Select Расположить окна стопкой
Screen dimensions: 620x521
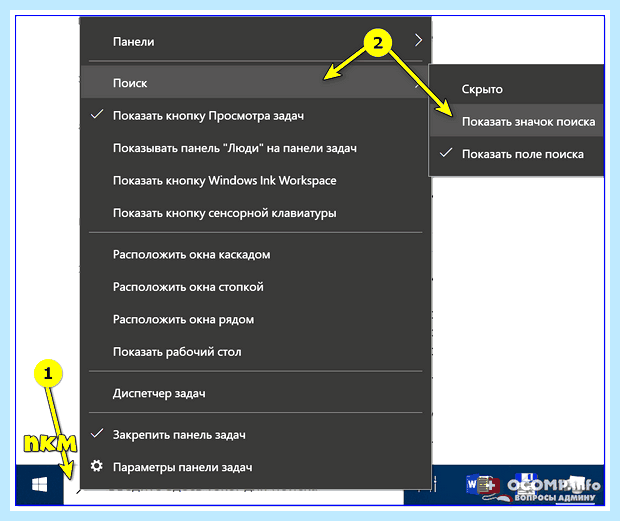pyautogui.click(x=255, y=287)
